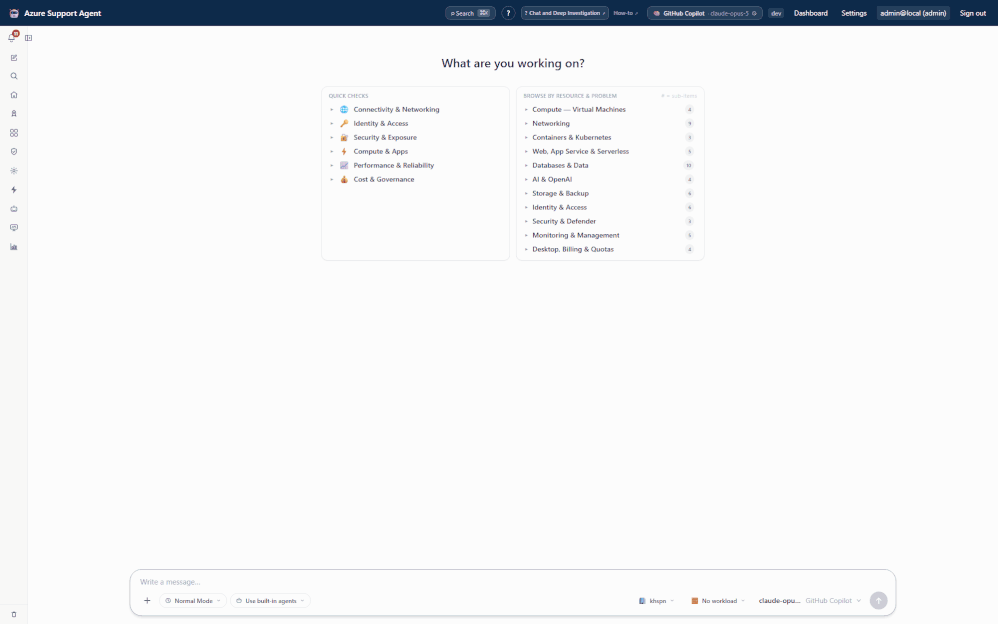Screen dimensions: 998x624
Task: Select Storage & Backup row
Action: coord(610,194)
